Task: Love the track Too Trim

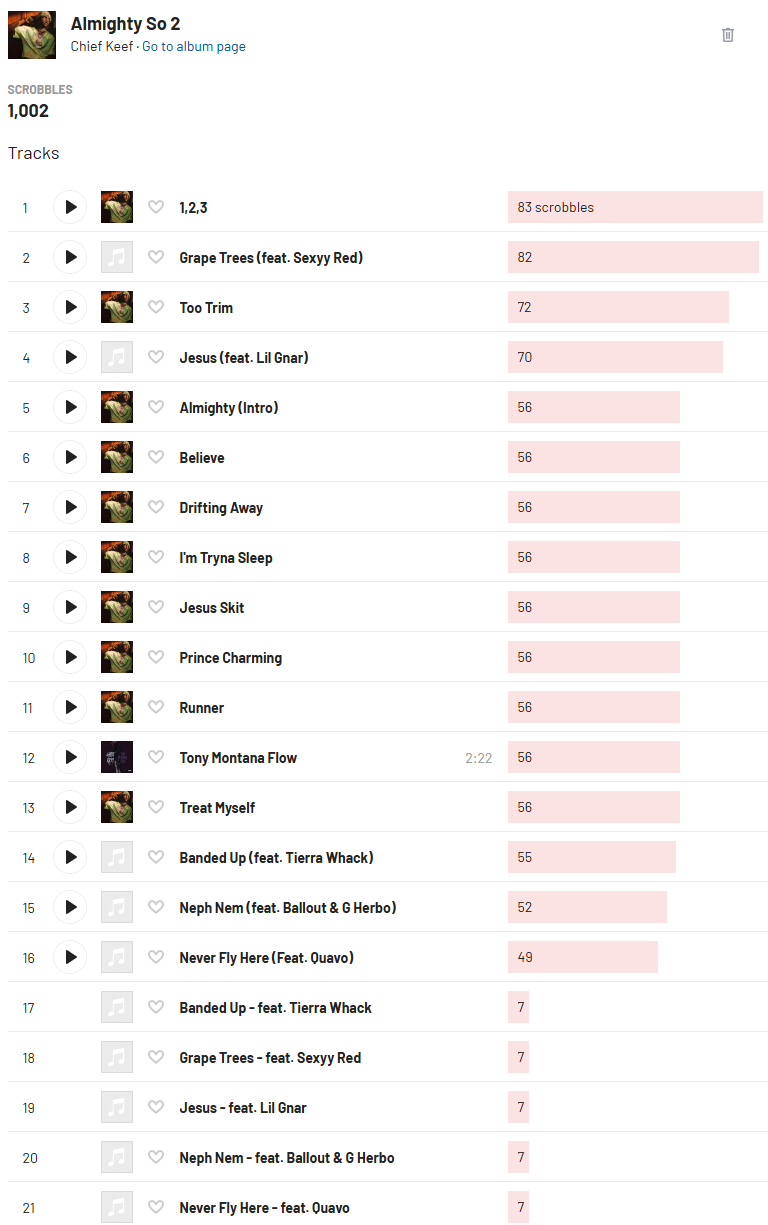Action: click(x=156, y=307)
